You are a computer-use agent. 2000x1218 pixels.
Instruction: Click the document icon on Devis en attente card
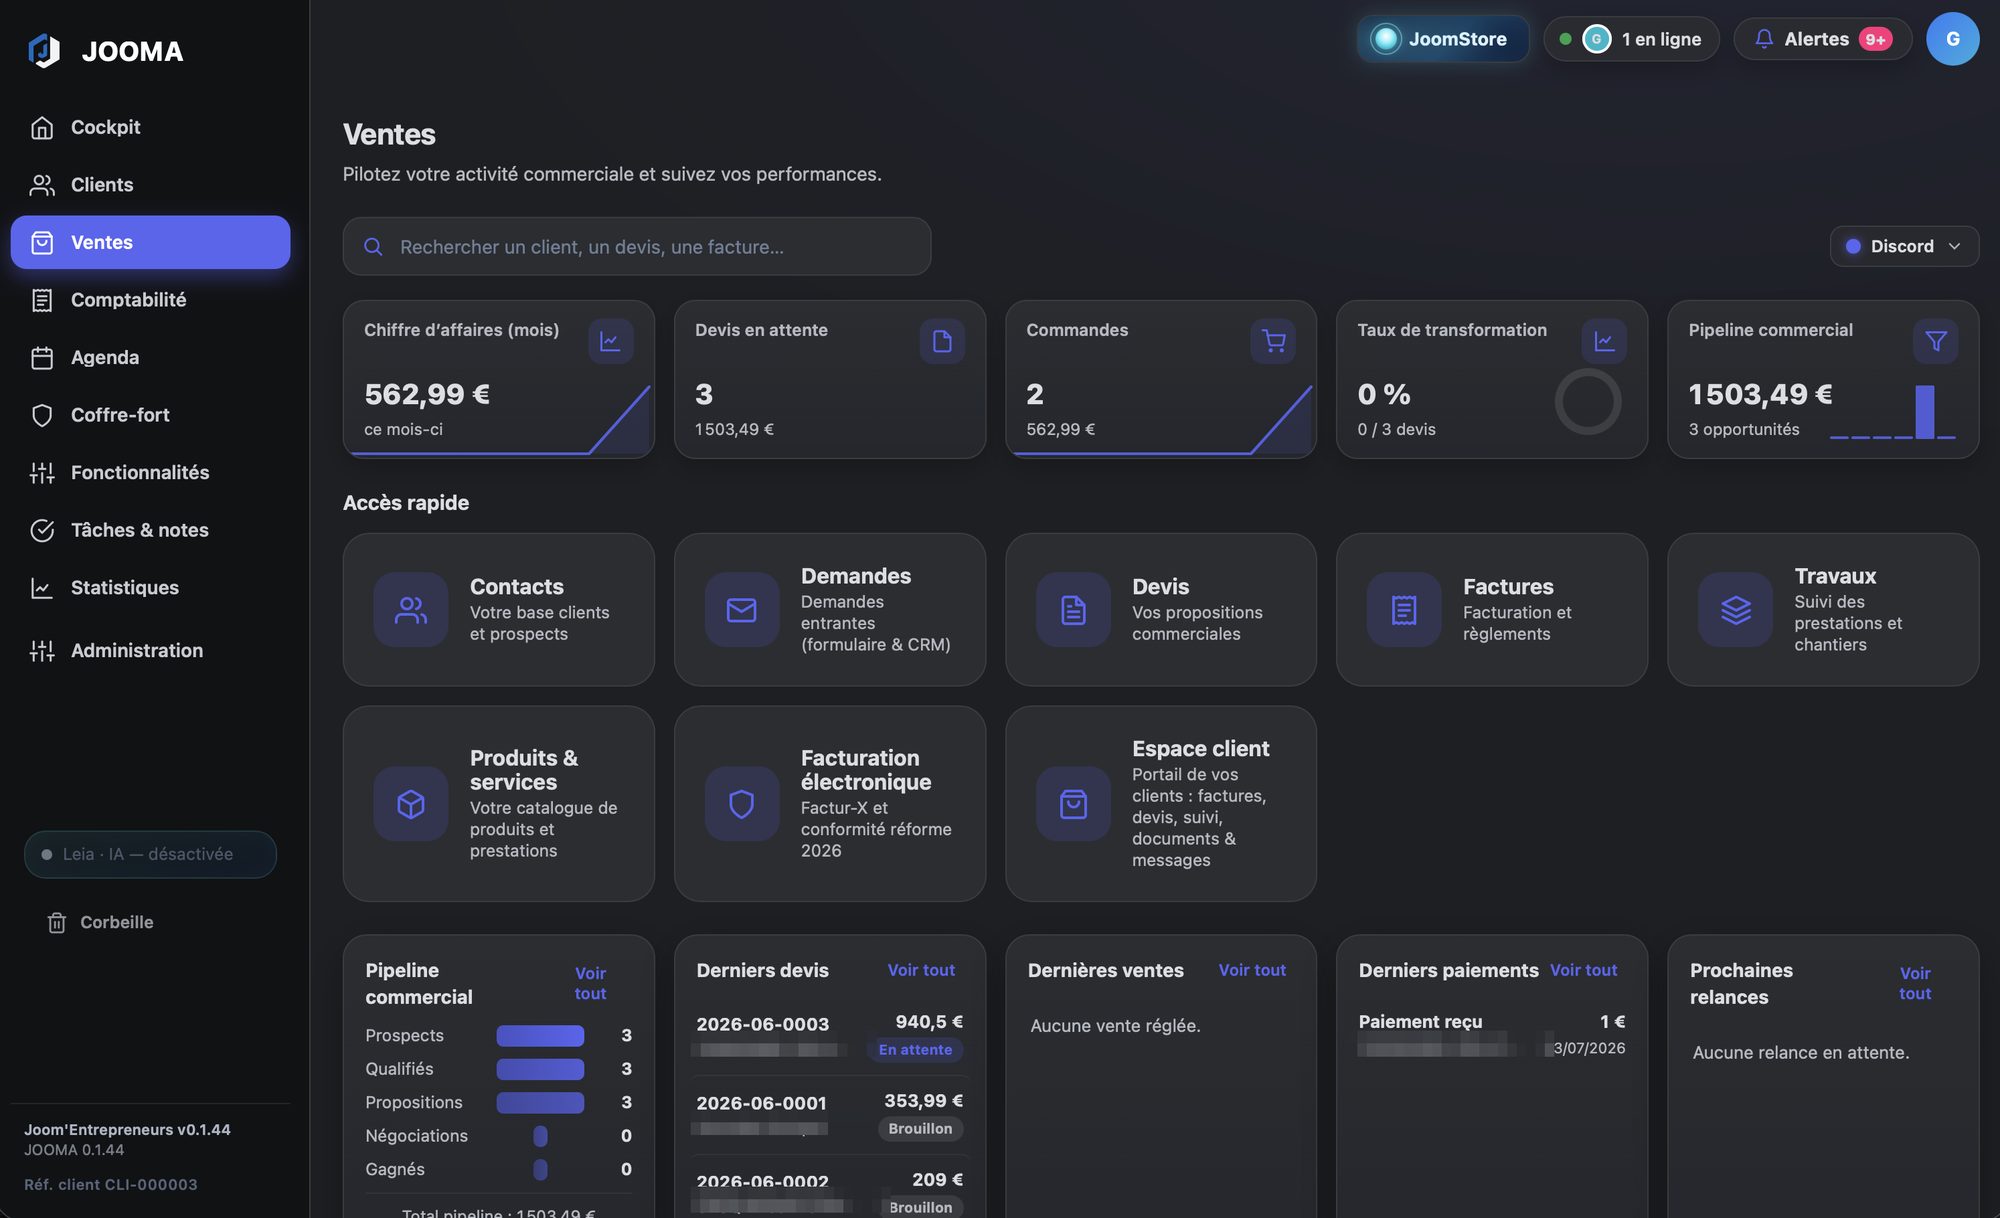coord(942,341)
